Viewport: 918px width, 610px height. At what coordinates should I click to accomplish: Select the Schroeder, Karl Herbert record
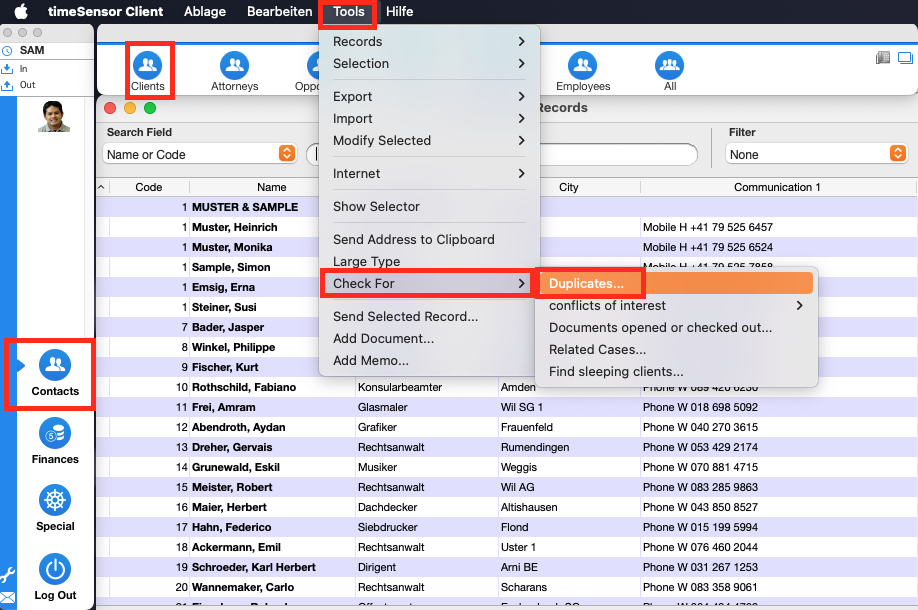pyautogui.click(x=506, y=567)
